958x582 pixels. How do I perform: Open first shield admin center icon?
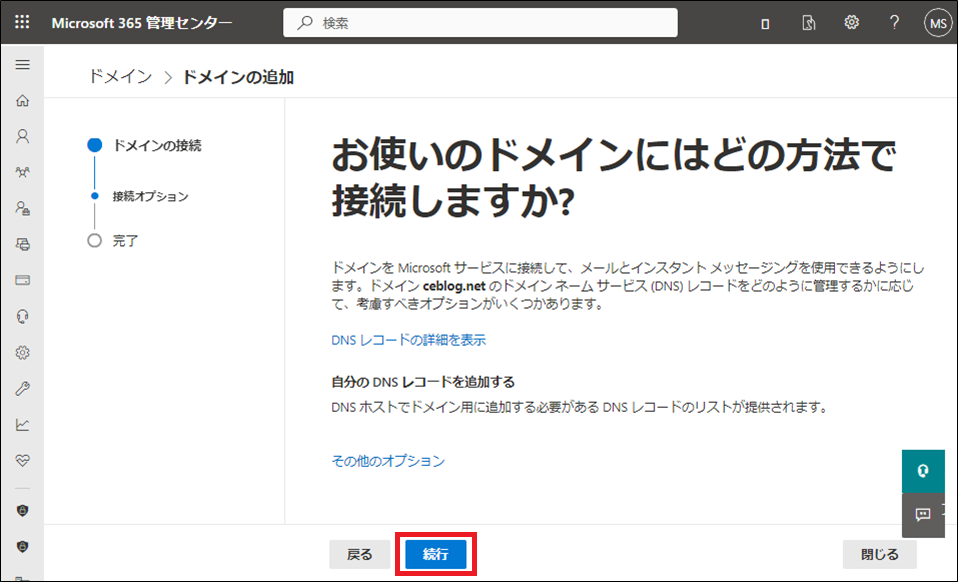23,511
